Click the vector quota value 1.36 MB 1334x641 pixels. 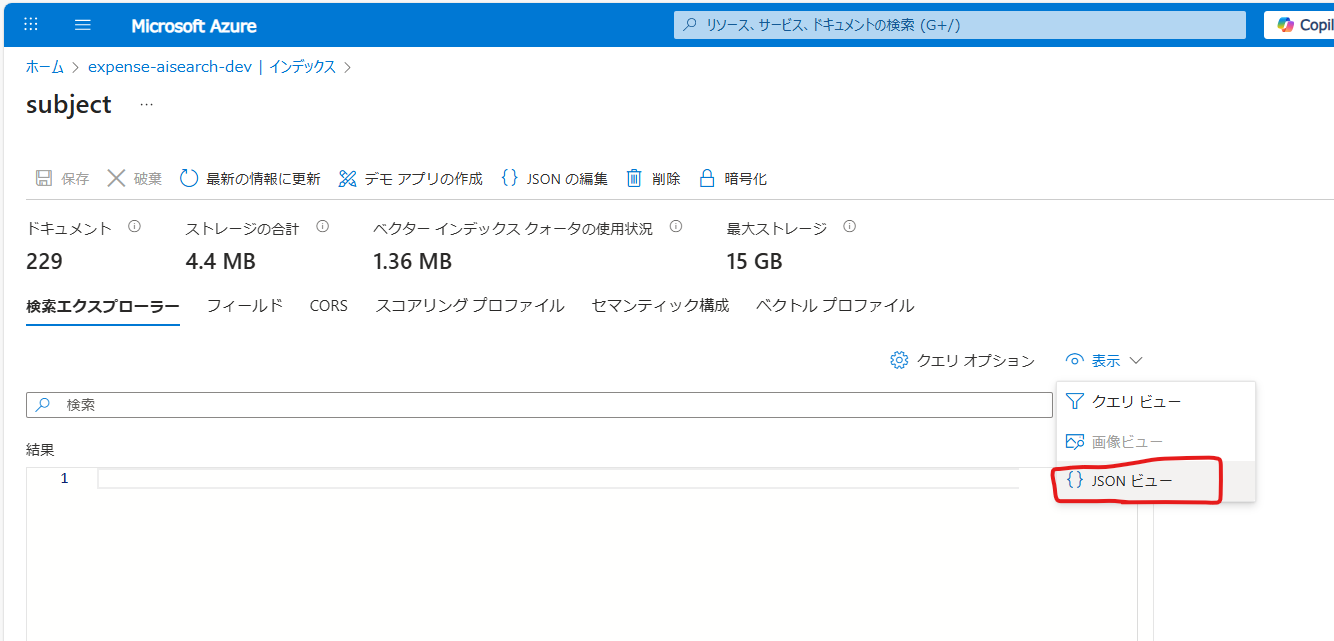tap(412, 262)
